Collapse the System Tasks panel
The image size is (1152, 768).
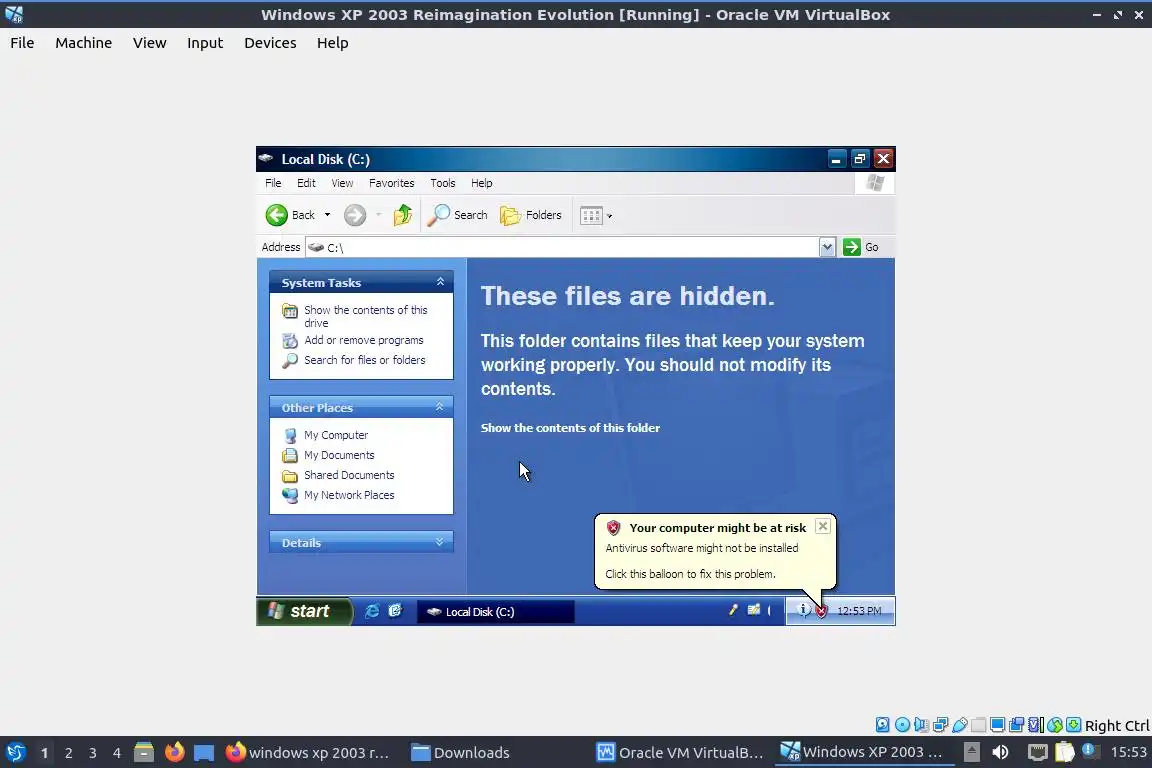440,282
